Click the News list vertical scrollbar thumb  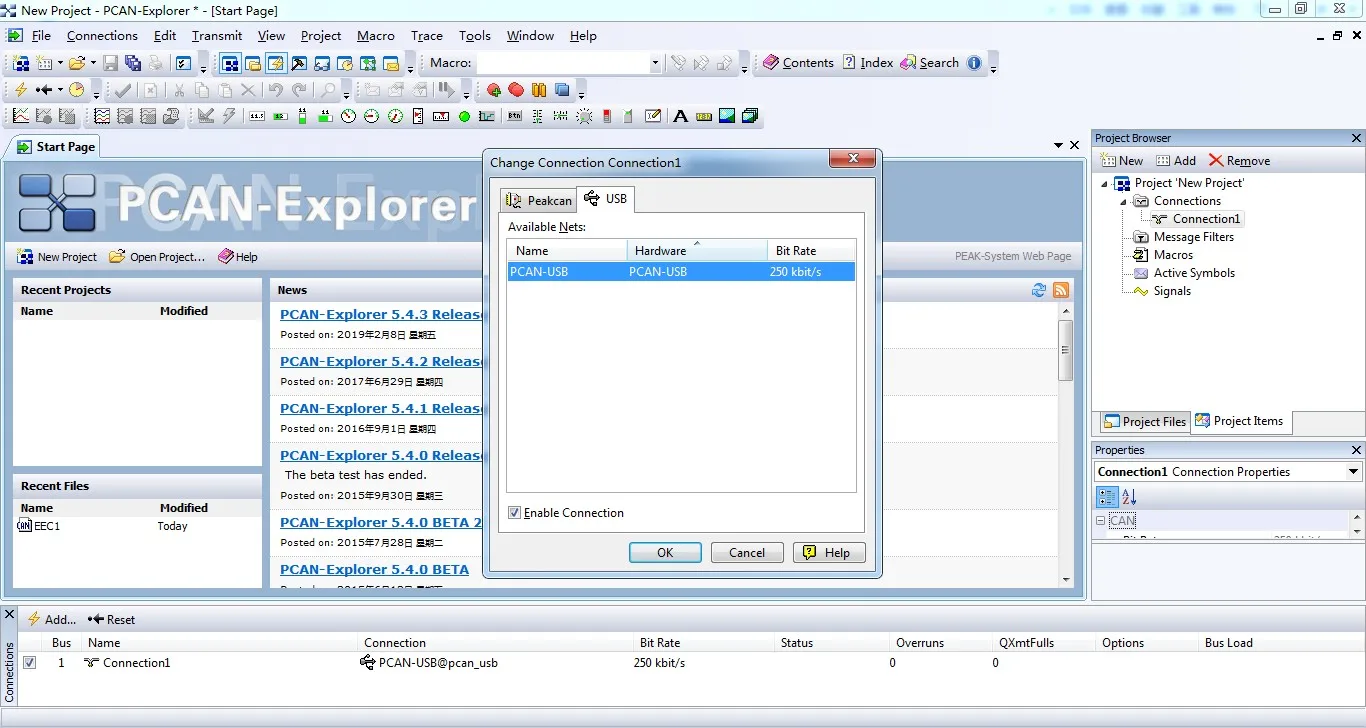click(x=1065, y=351)
